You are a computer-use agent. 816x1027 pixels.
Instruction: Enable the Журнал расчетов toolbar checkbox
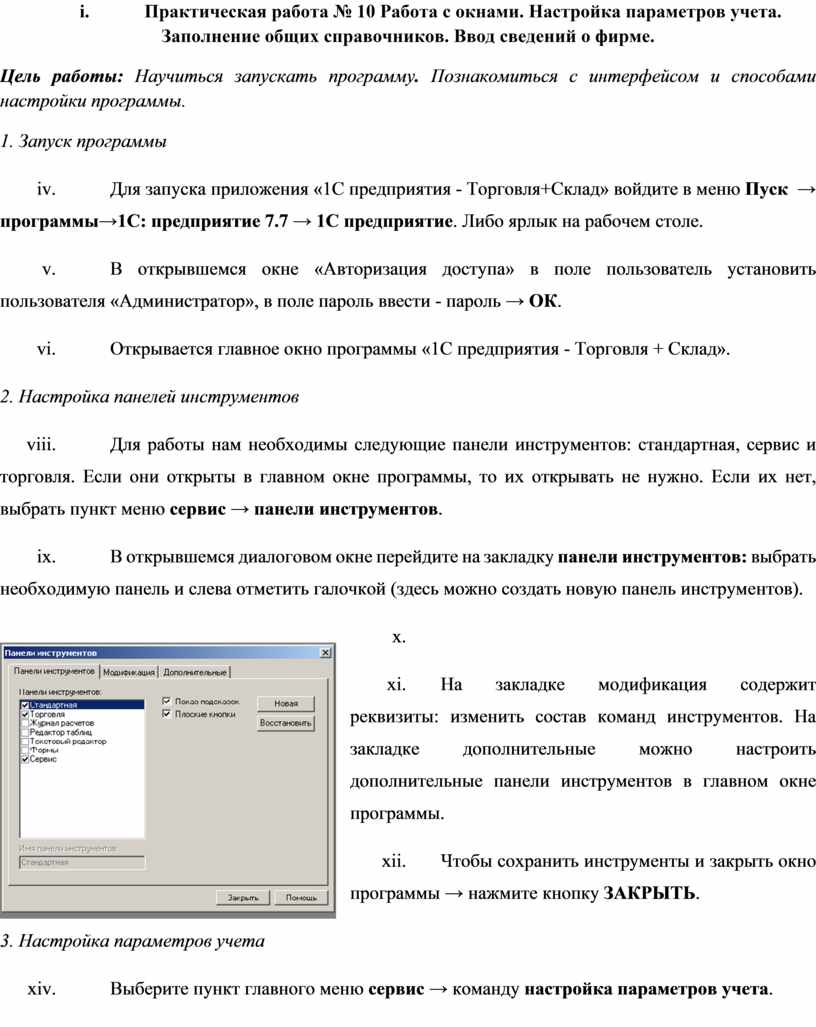[x=25, y=723]
